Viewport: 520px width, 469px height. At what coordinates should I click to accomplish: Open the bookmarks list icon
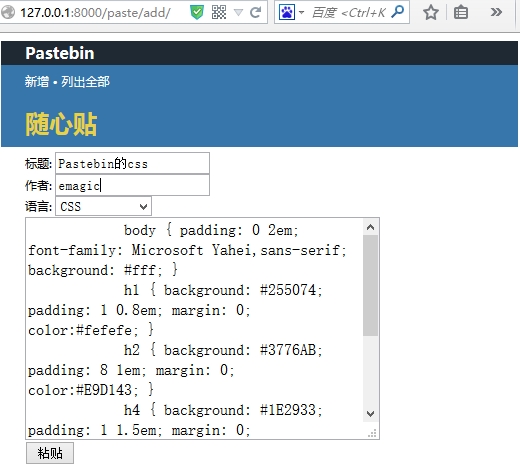(461, 12)
